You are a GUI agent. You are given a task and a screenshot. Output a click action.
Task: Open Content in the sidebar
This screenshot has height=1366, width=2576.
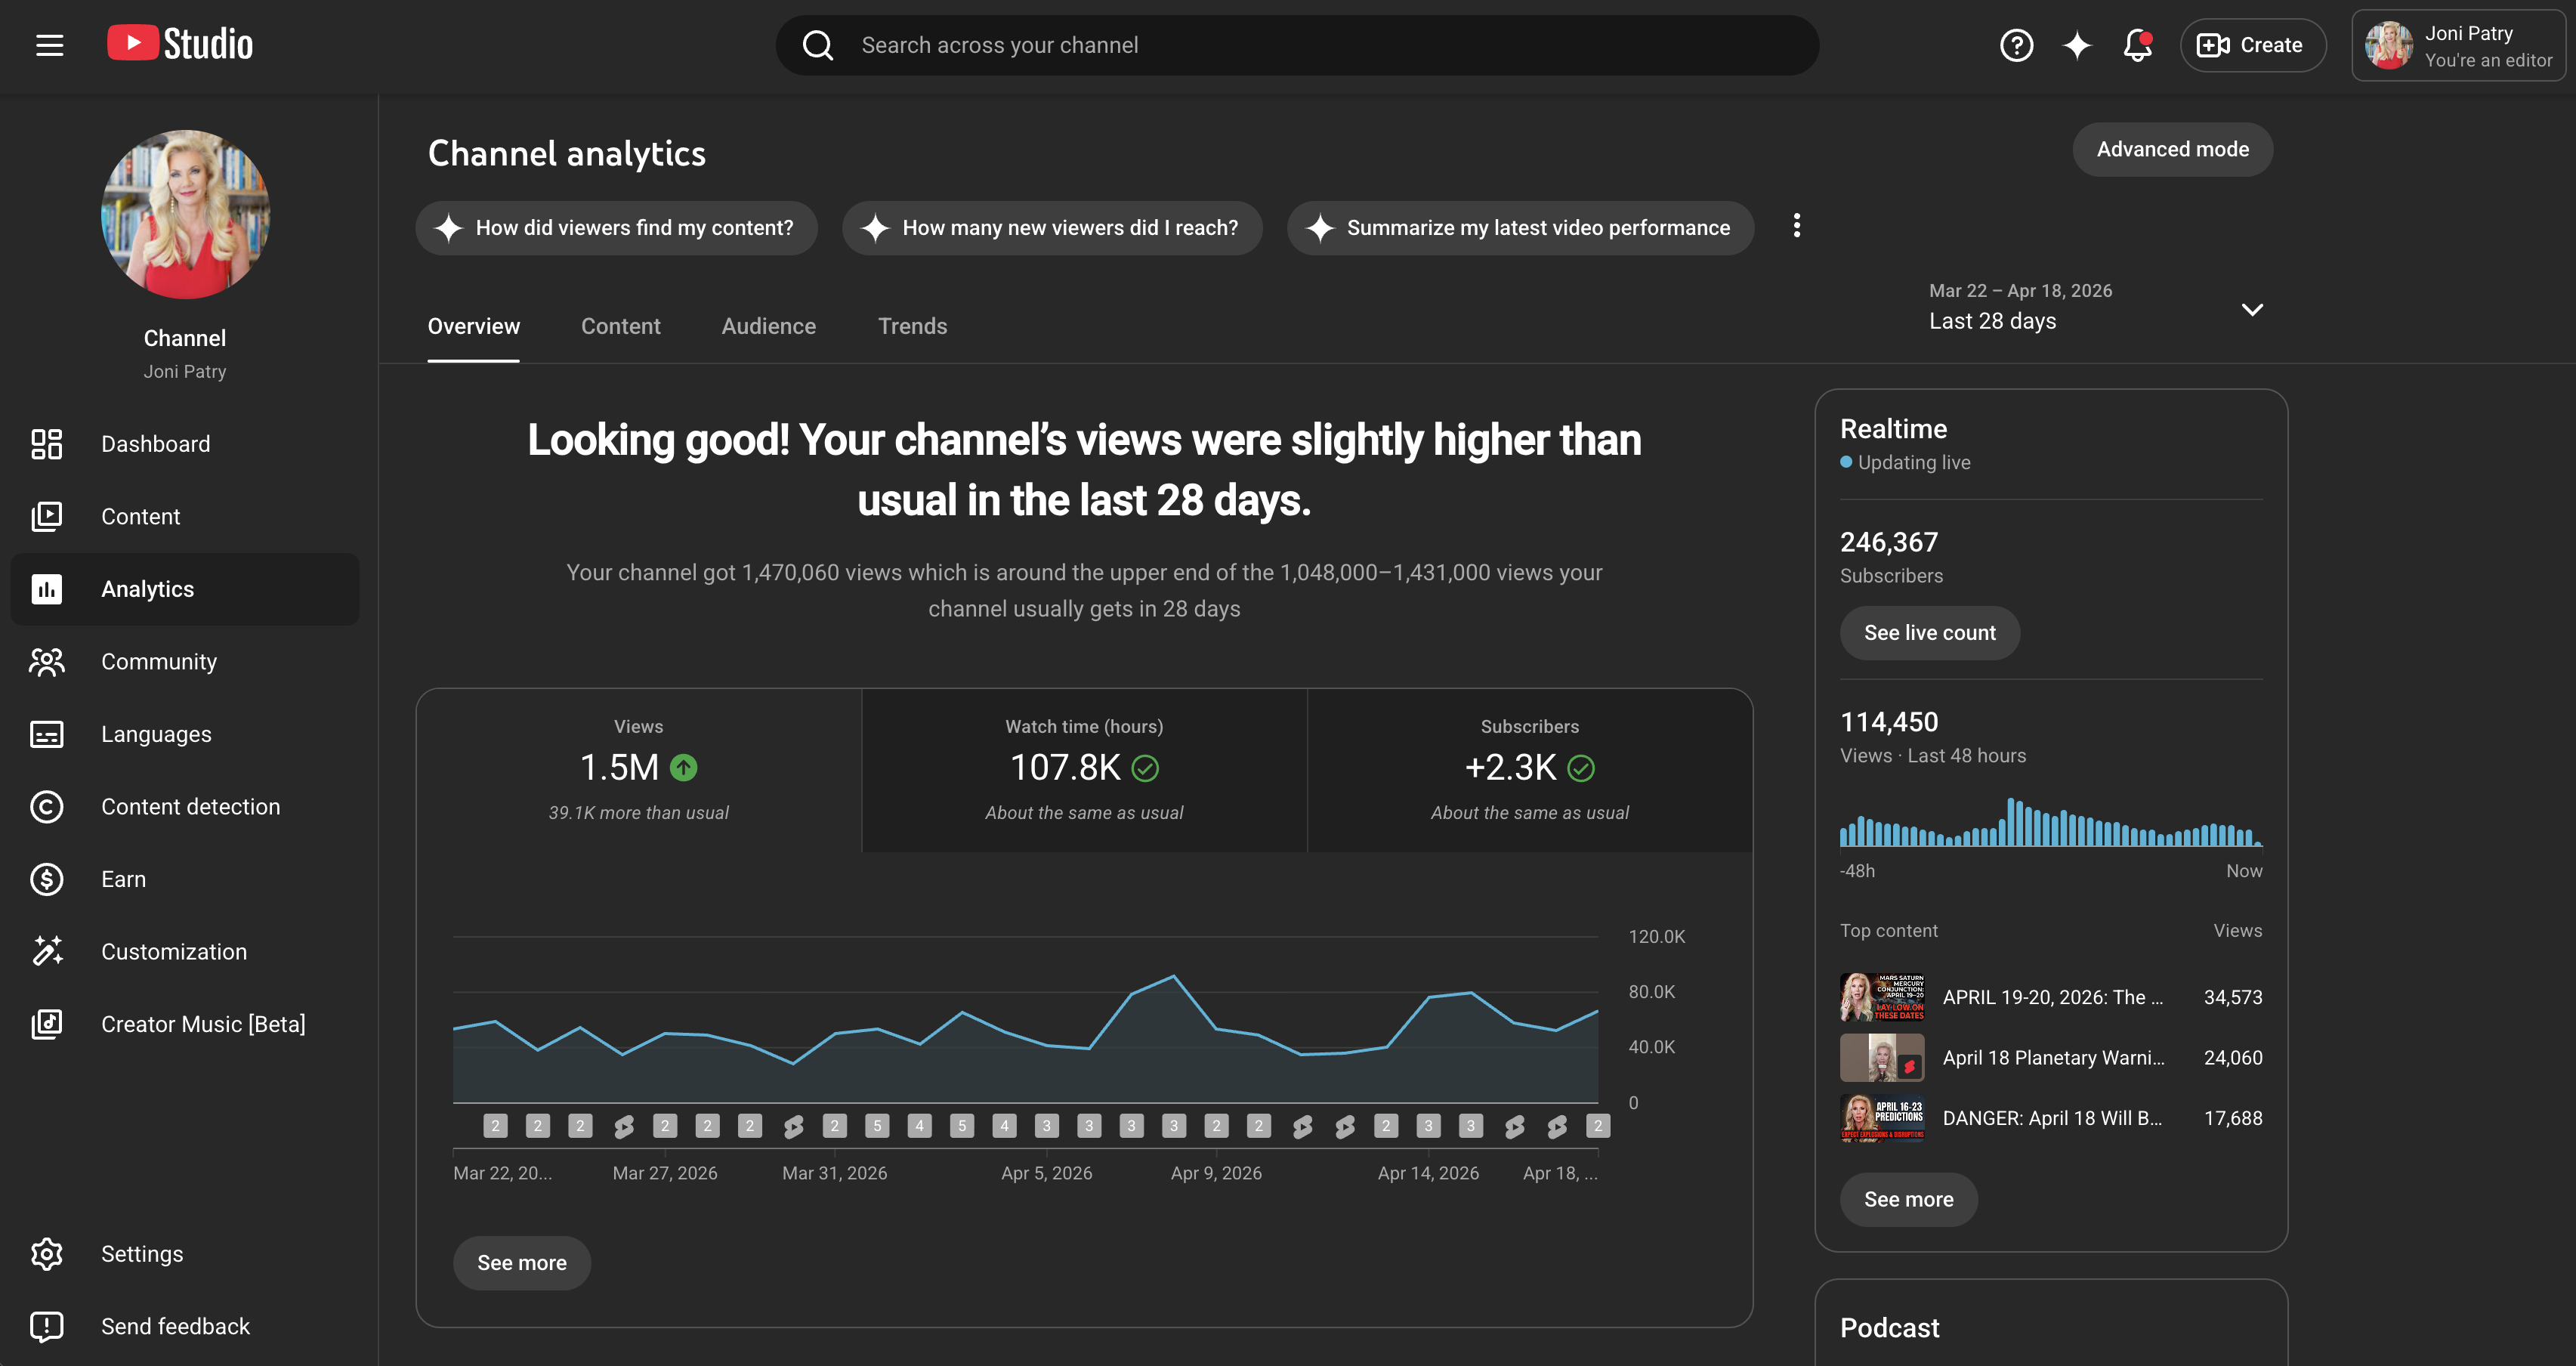185,517
